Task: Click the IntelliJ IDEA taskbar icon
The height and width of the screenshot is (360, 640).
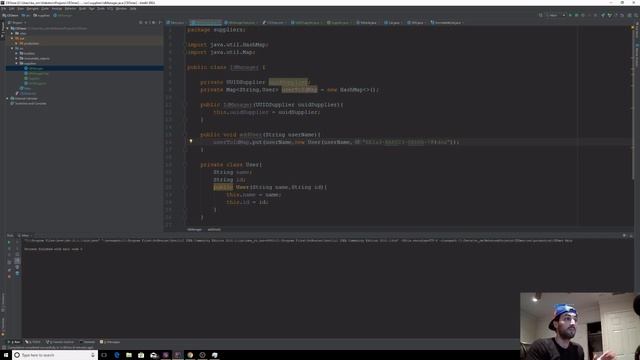Action: tap(178, 355)
